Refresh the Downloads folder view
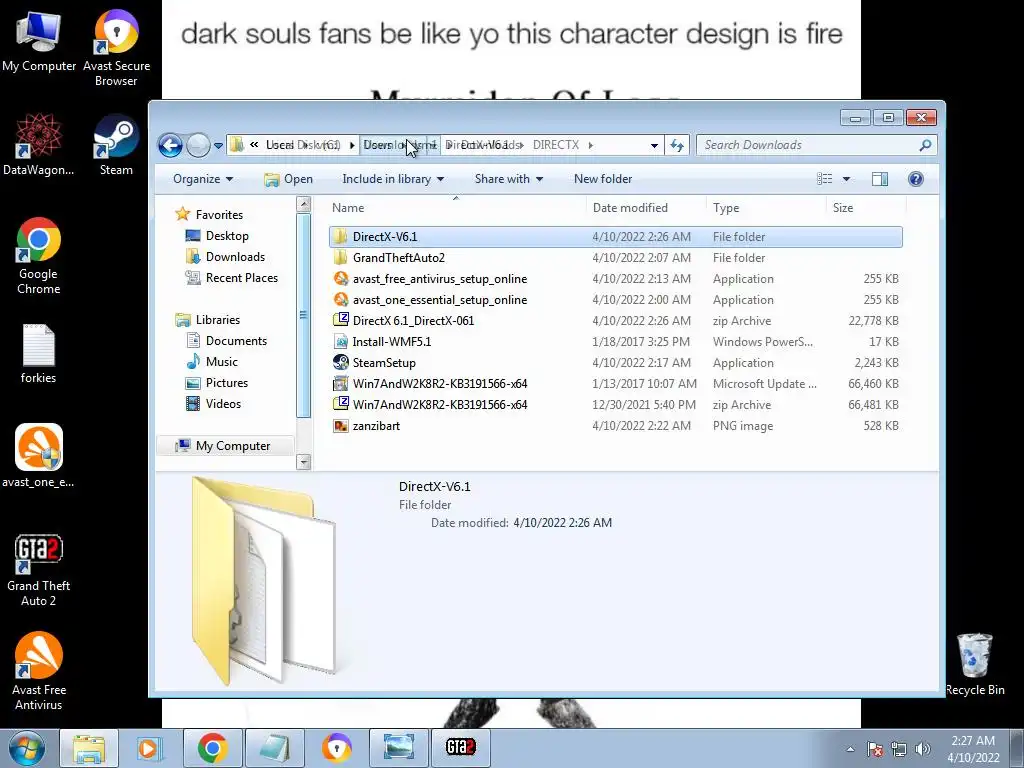The width and height of the screenshot is (1024, 768). [677, 145]
